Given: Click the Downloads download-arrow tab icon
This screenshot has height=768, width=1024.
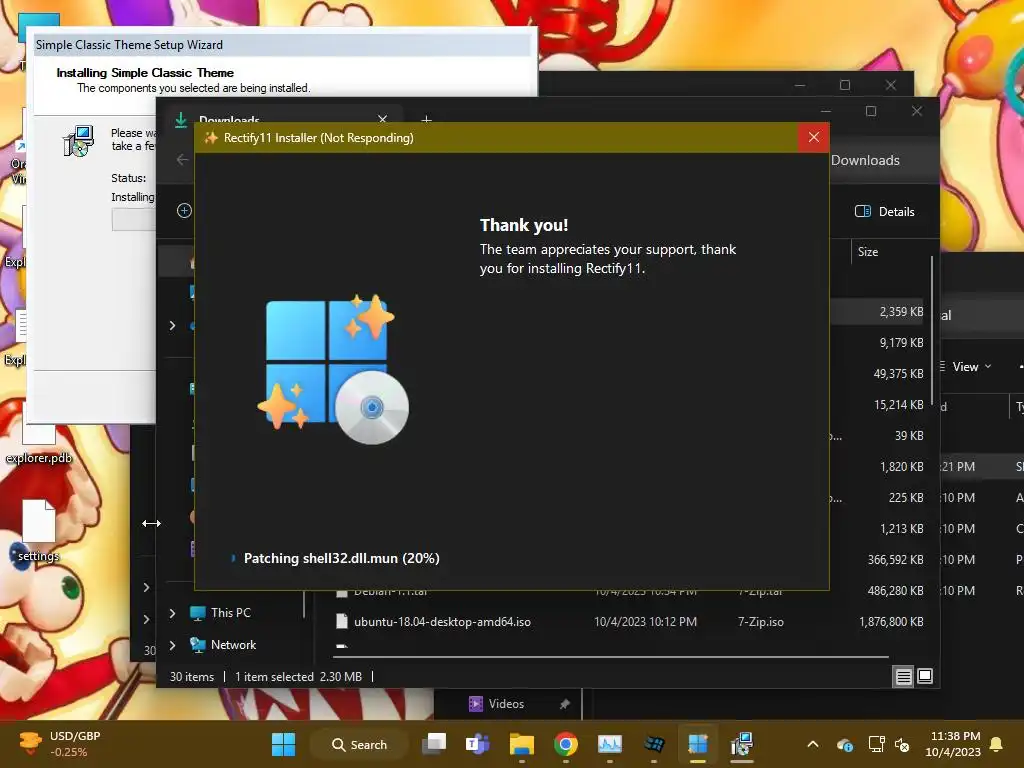Looking at the screenshot, I should tap(181, 120).
